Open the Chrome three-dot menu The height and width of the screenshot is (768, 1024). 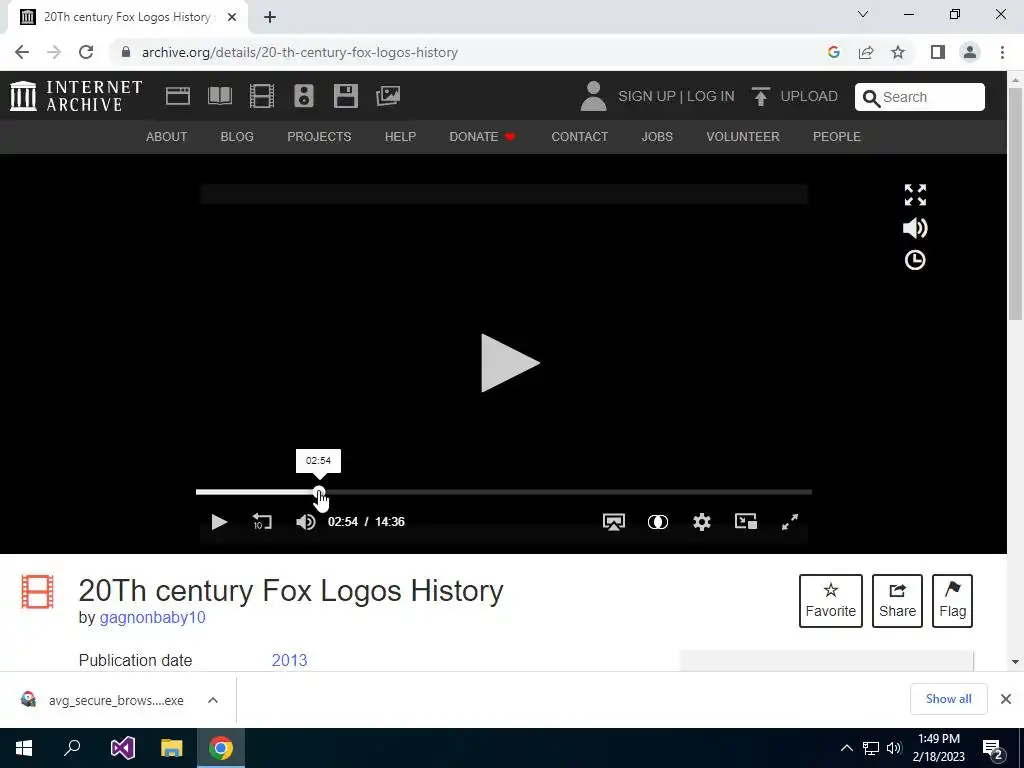tap(1002, 52)
